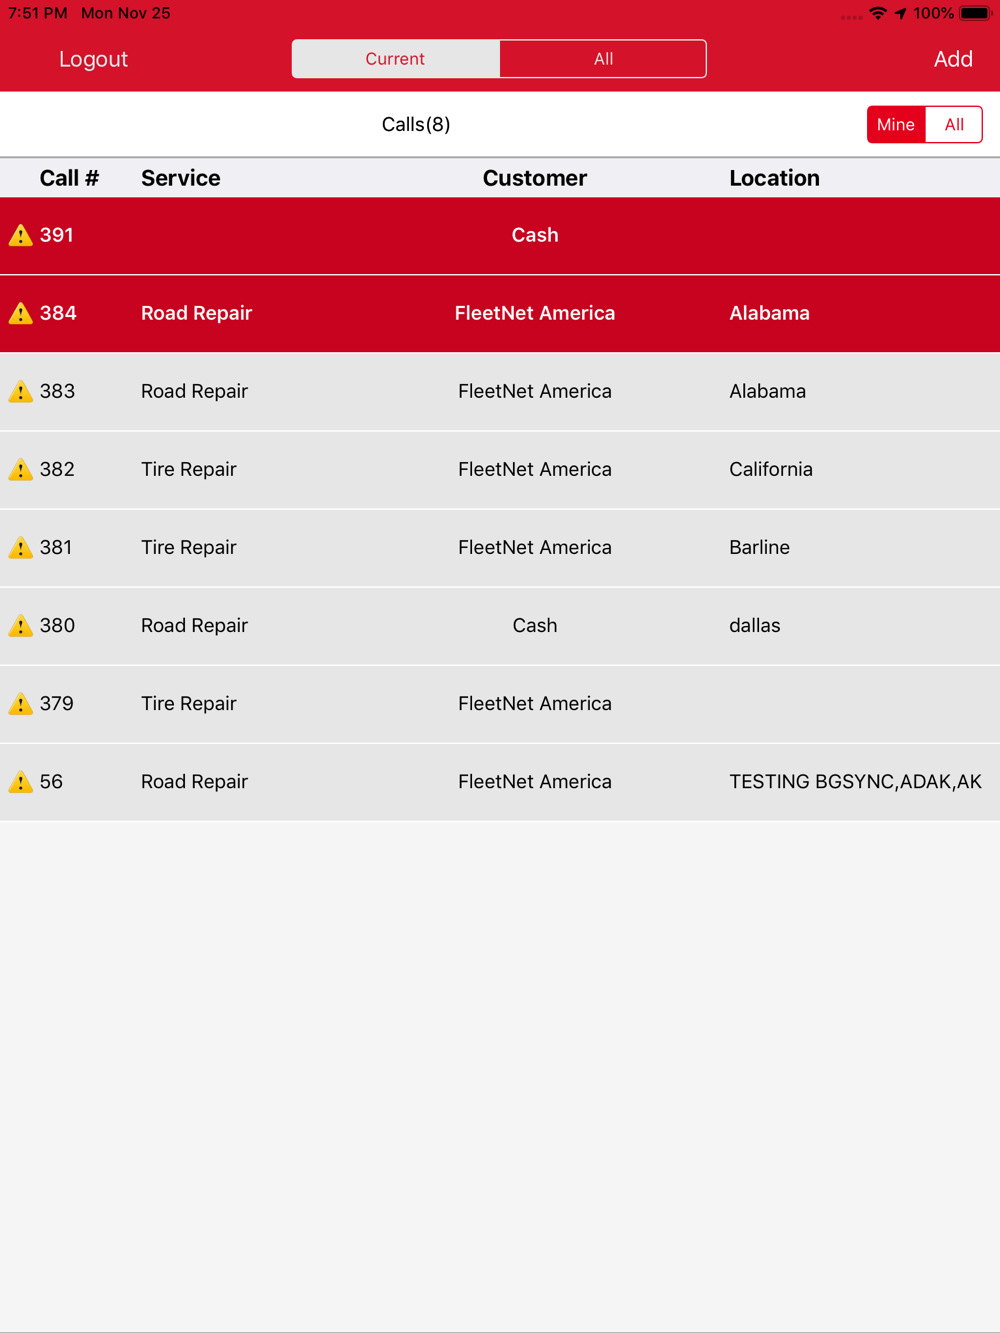Tap the Add button
Viewport: 1000px width, 1333px height.
tap(953, 59)
